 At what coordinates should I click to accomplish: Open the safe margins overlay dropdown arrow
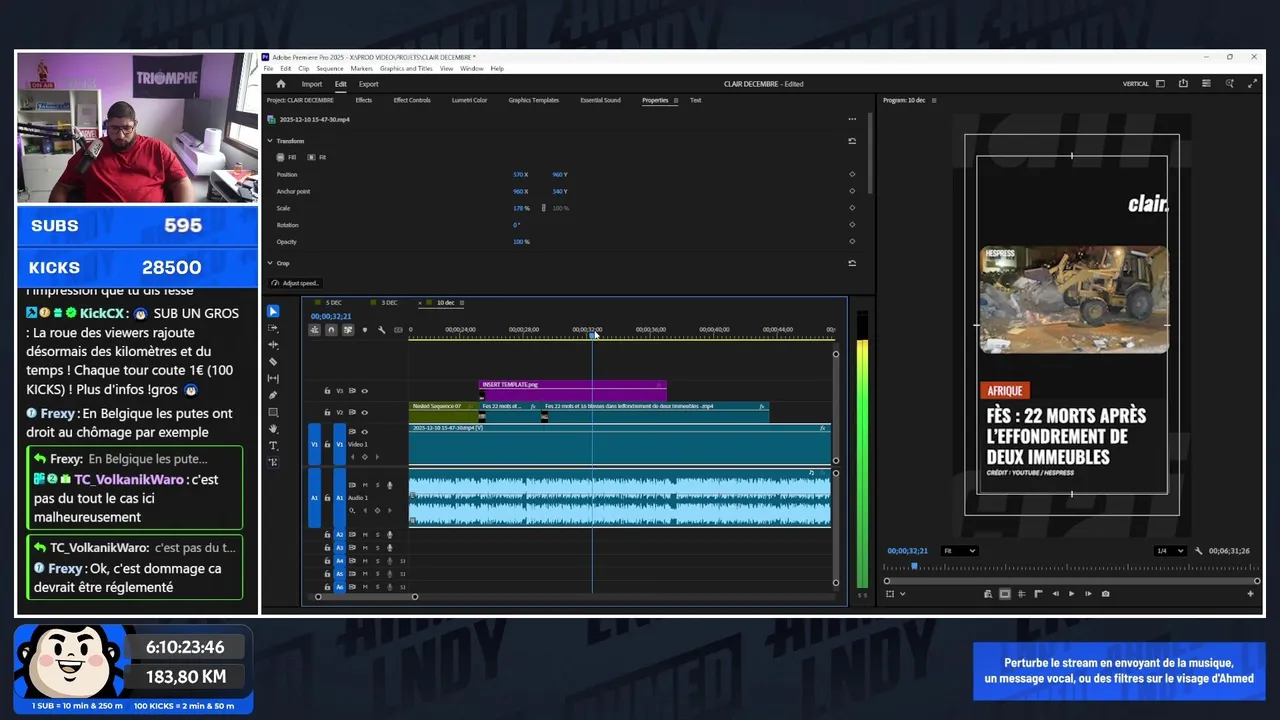click(x=902, y=594)
